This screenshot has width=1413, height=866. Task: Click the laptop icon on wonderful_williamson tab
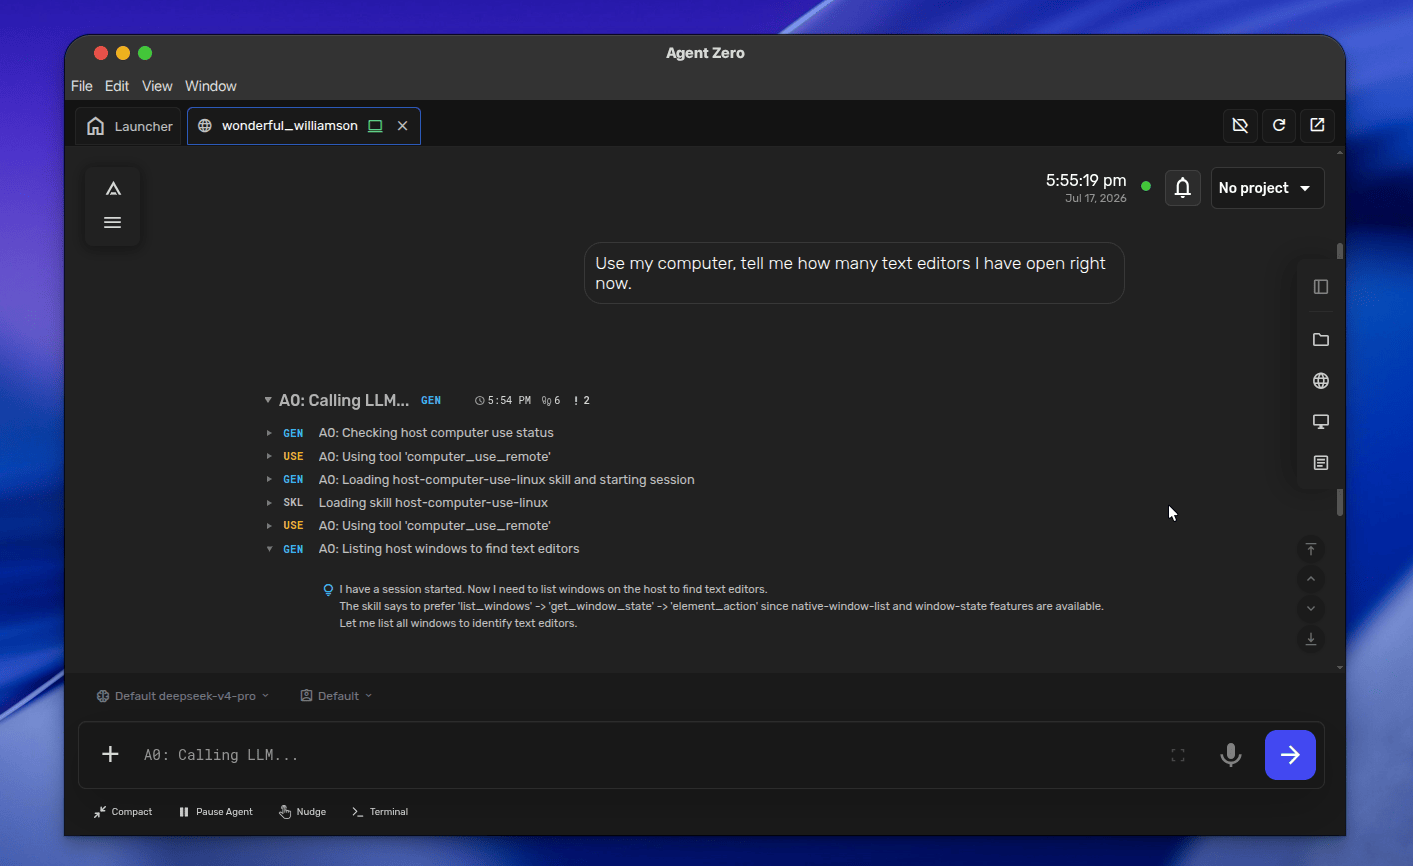(375, 126)
